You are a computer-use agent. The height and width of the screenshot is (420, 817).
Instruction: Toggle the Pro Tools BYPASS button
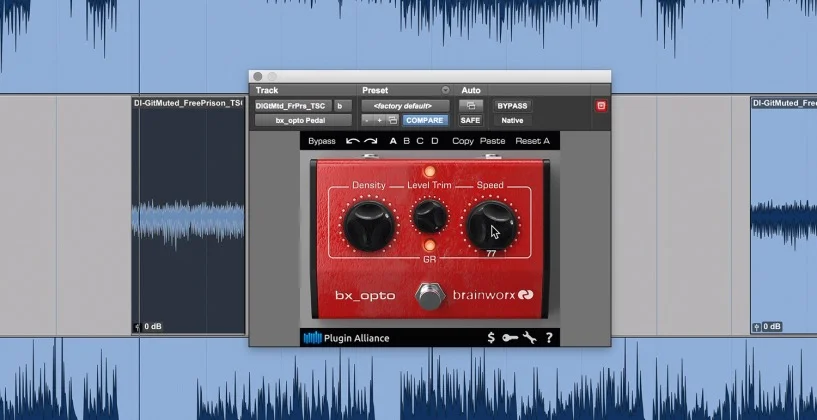(x=512, y=106)
